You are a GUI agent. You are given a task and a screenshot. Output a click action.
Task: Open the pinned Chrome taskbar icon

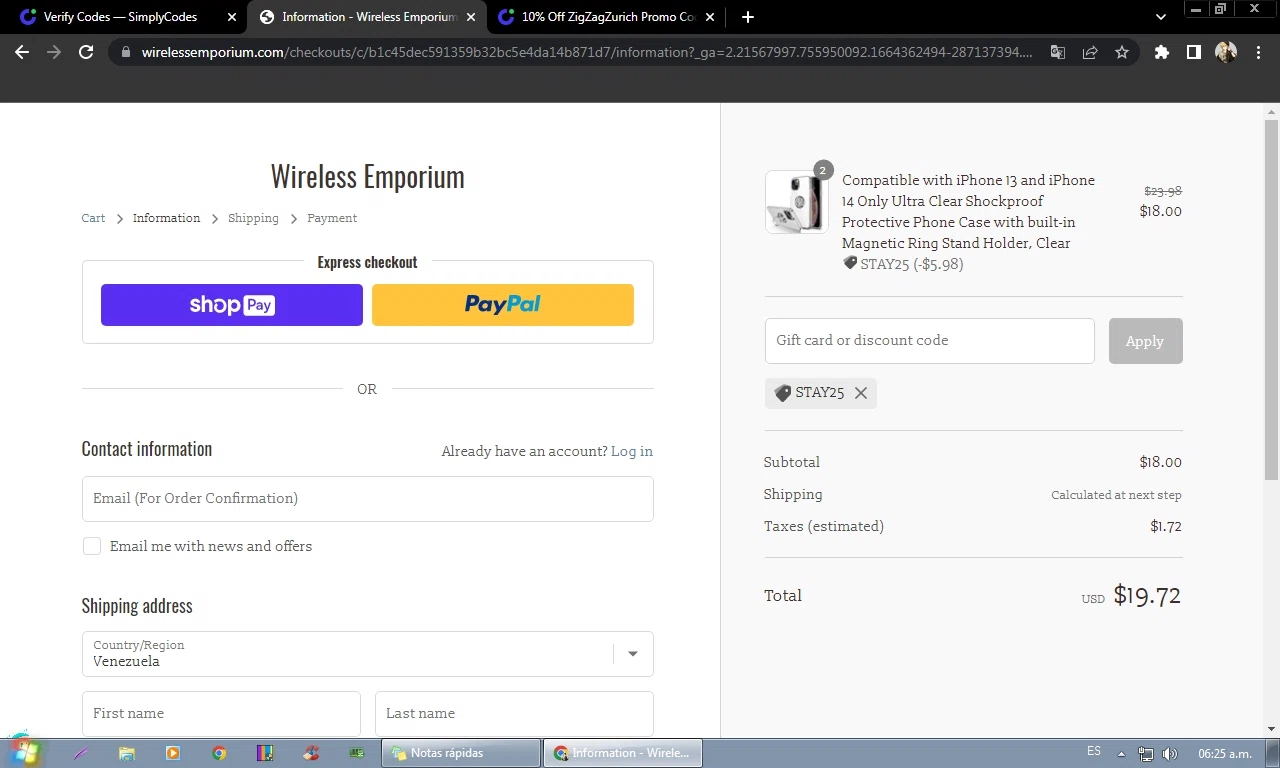coord(219,753)
